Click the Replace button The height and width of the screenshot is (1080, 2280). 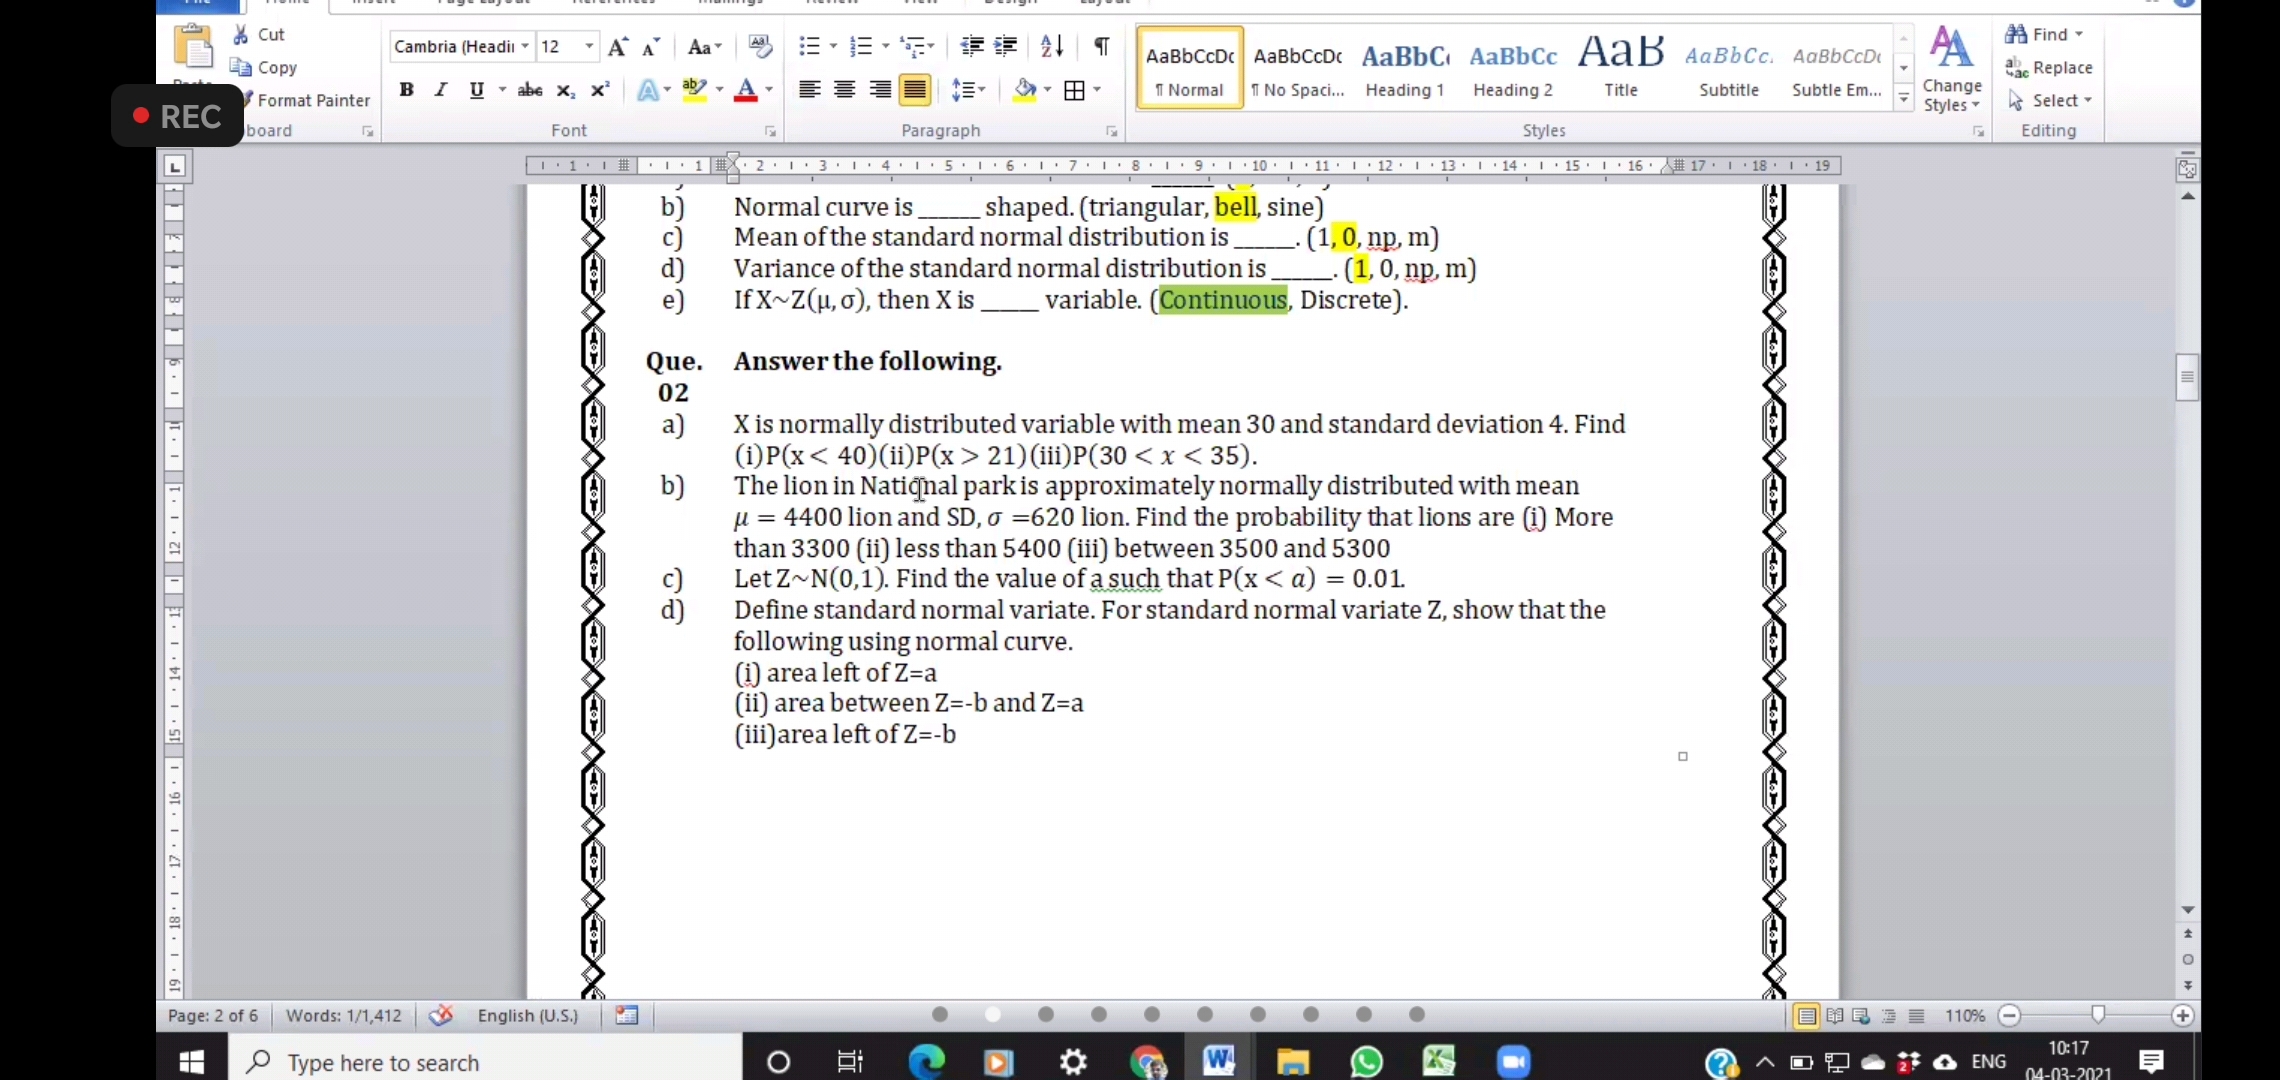tap(2050, 67)
